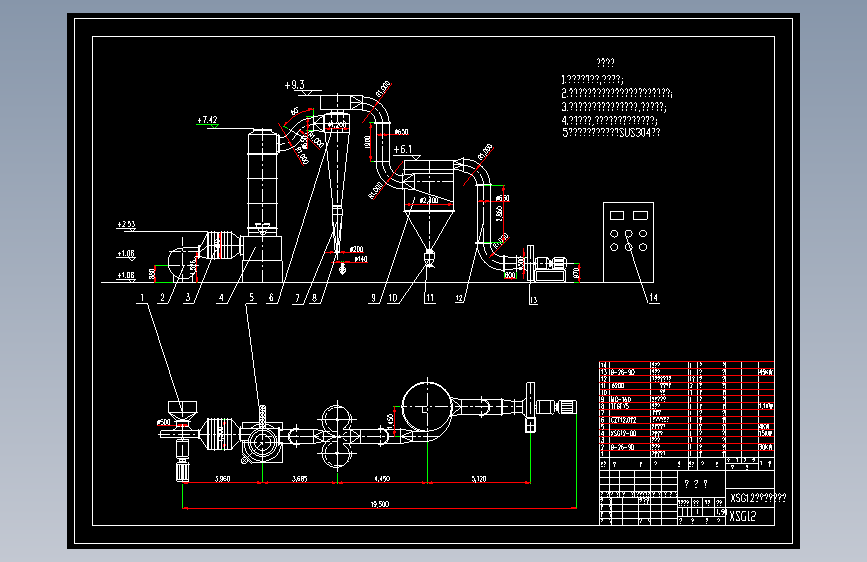Click the 1,450 dimension in plan view
The height and width of the screenshot is (562, 867).
point(391,420)
